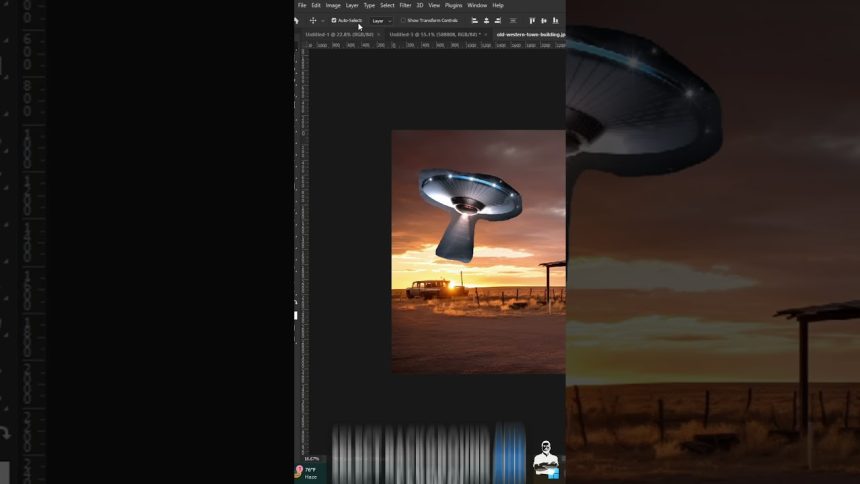The width and height of the screenshot is (860, 484).
Task: Click Align top edges icon
Action: click(x=532, y=20)
